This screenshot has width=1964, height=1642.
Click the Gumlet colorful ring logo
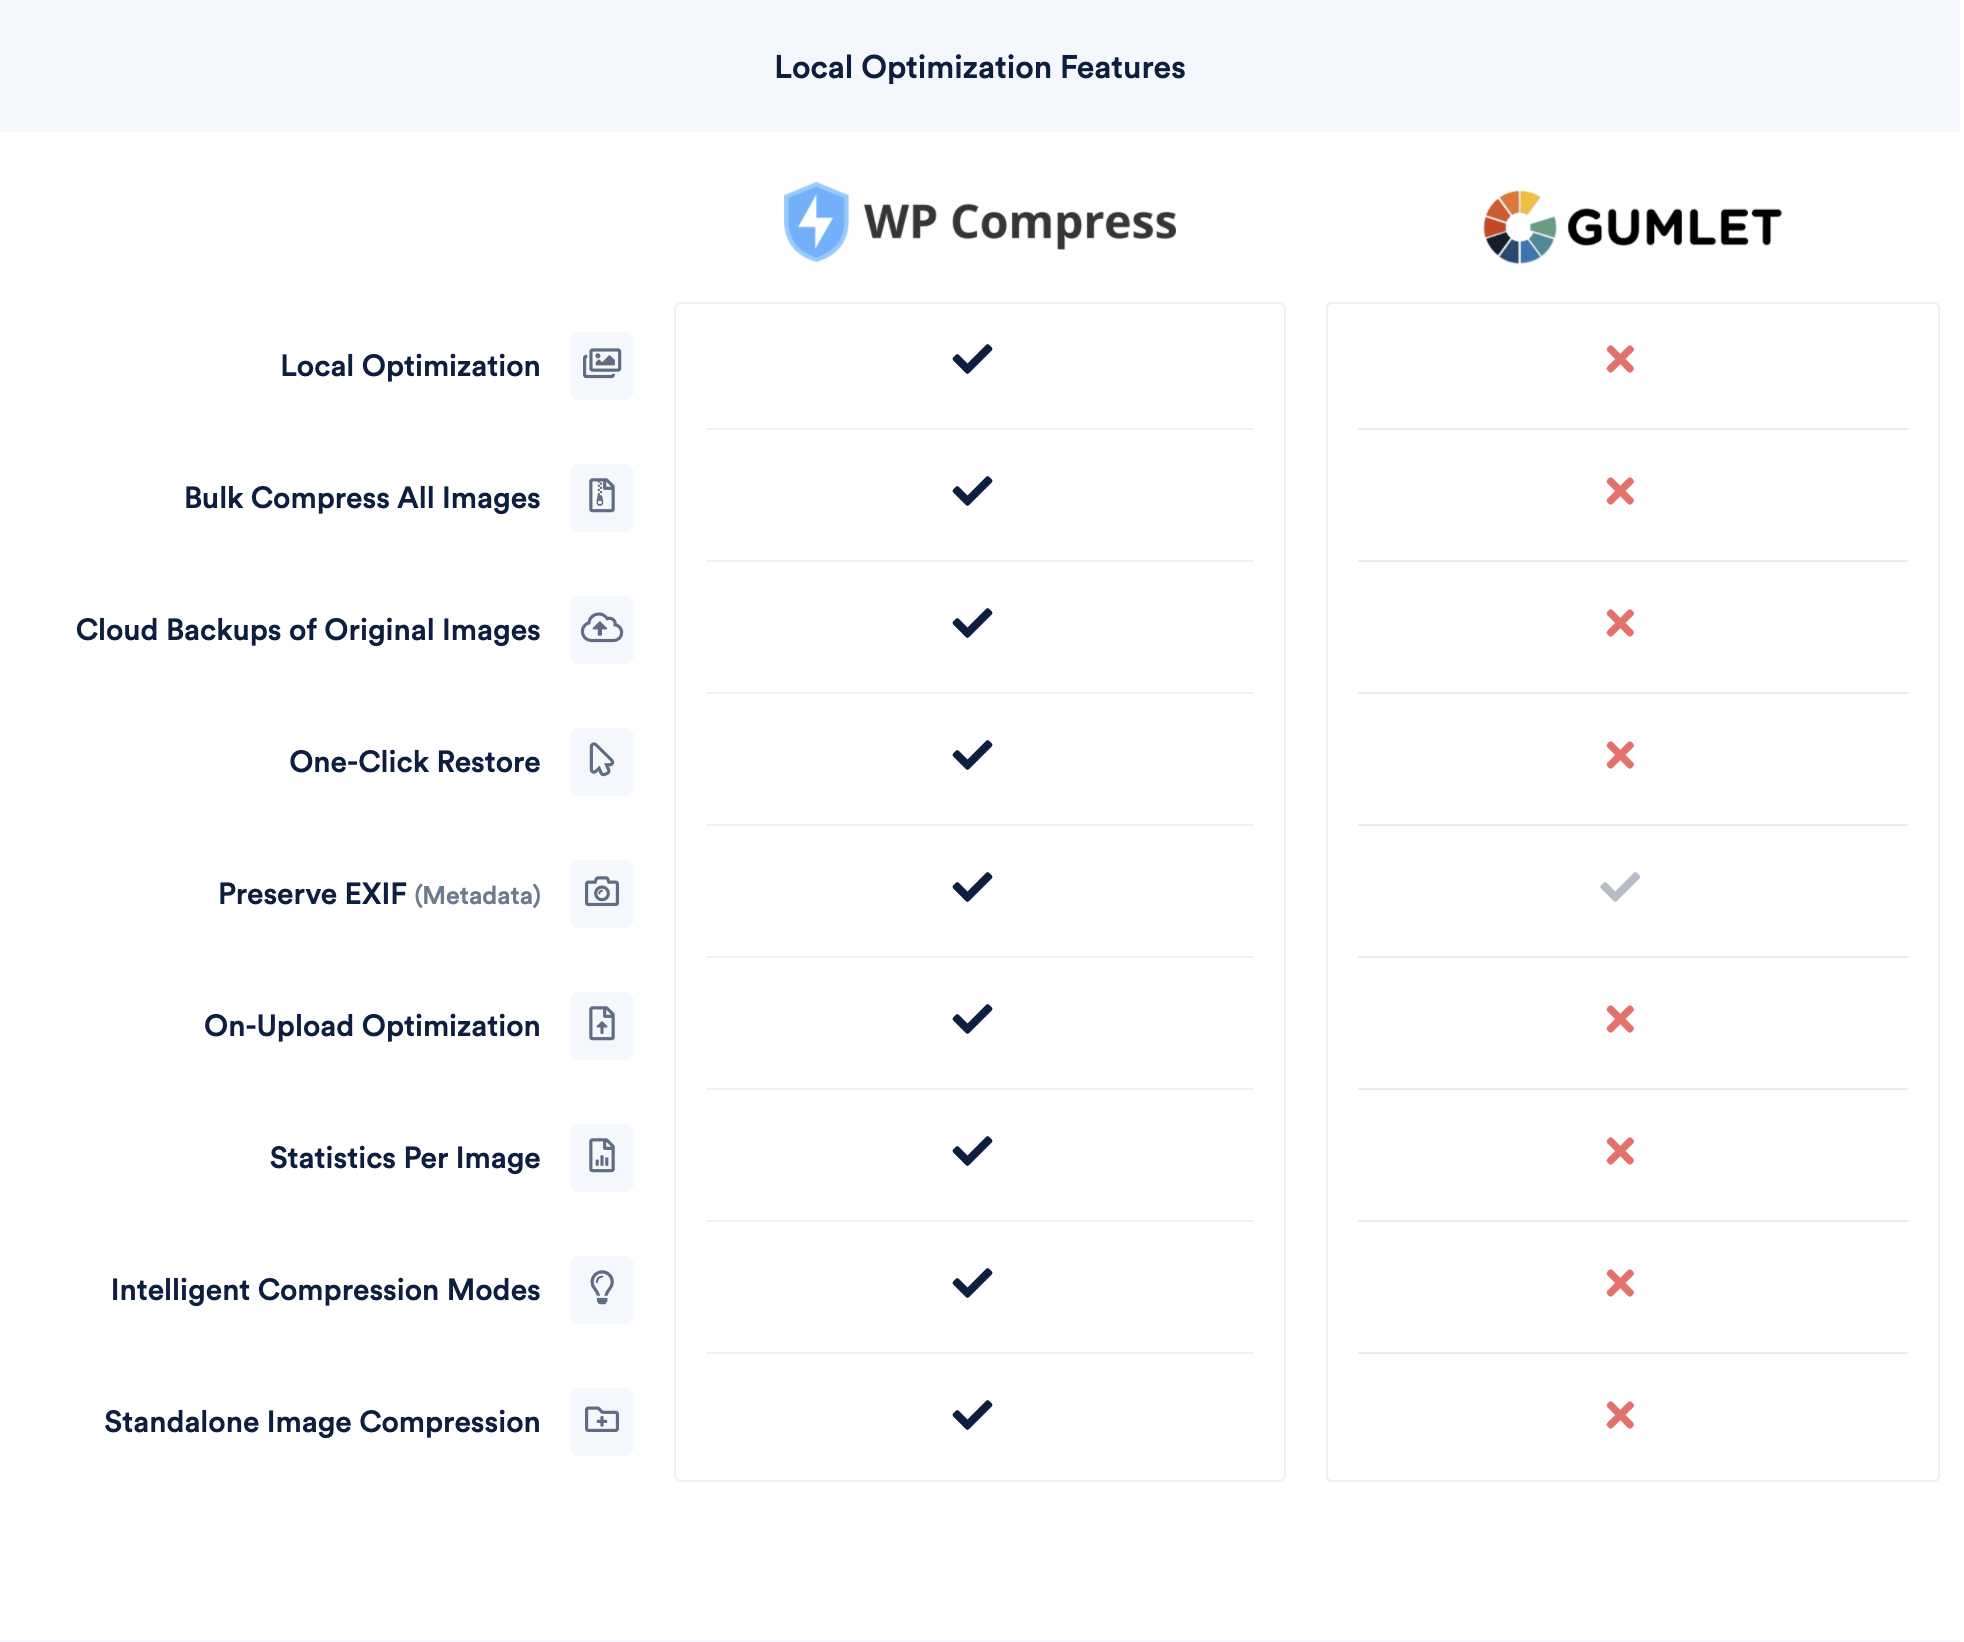[1518, 227]
